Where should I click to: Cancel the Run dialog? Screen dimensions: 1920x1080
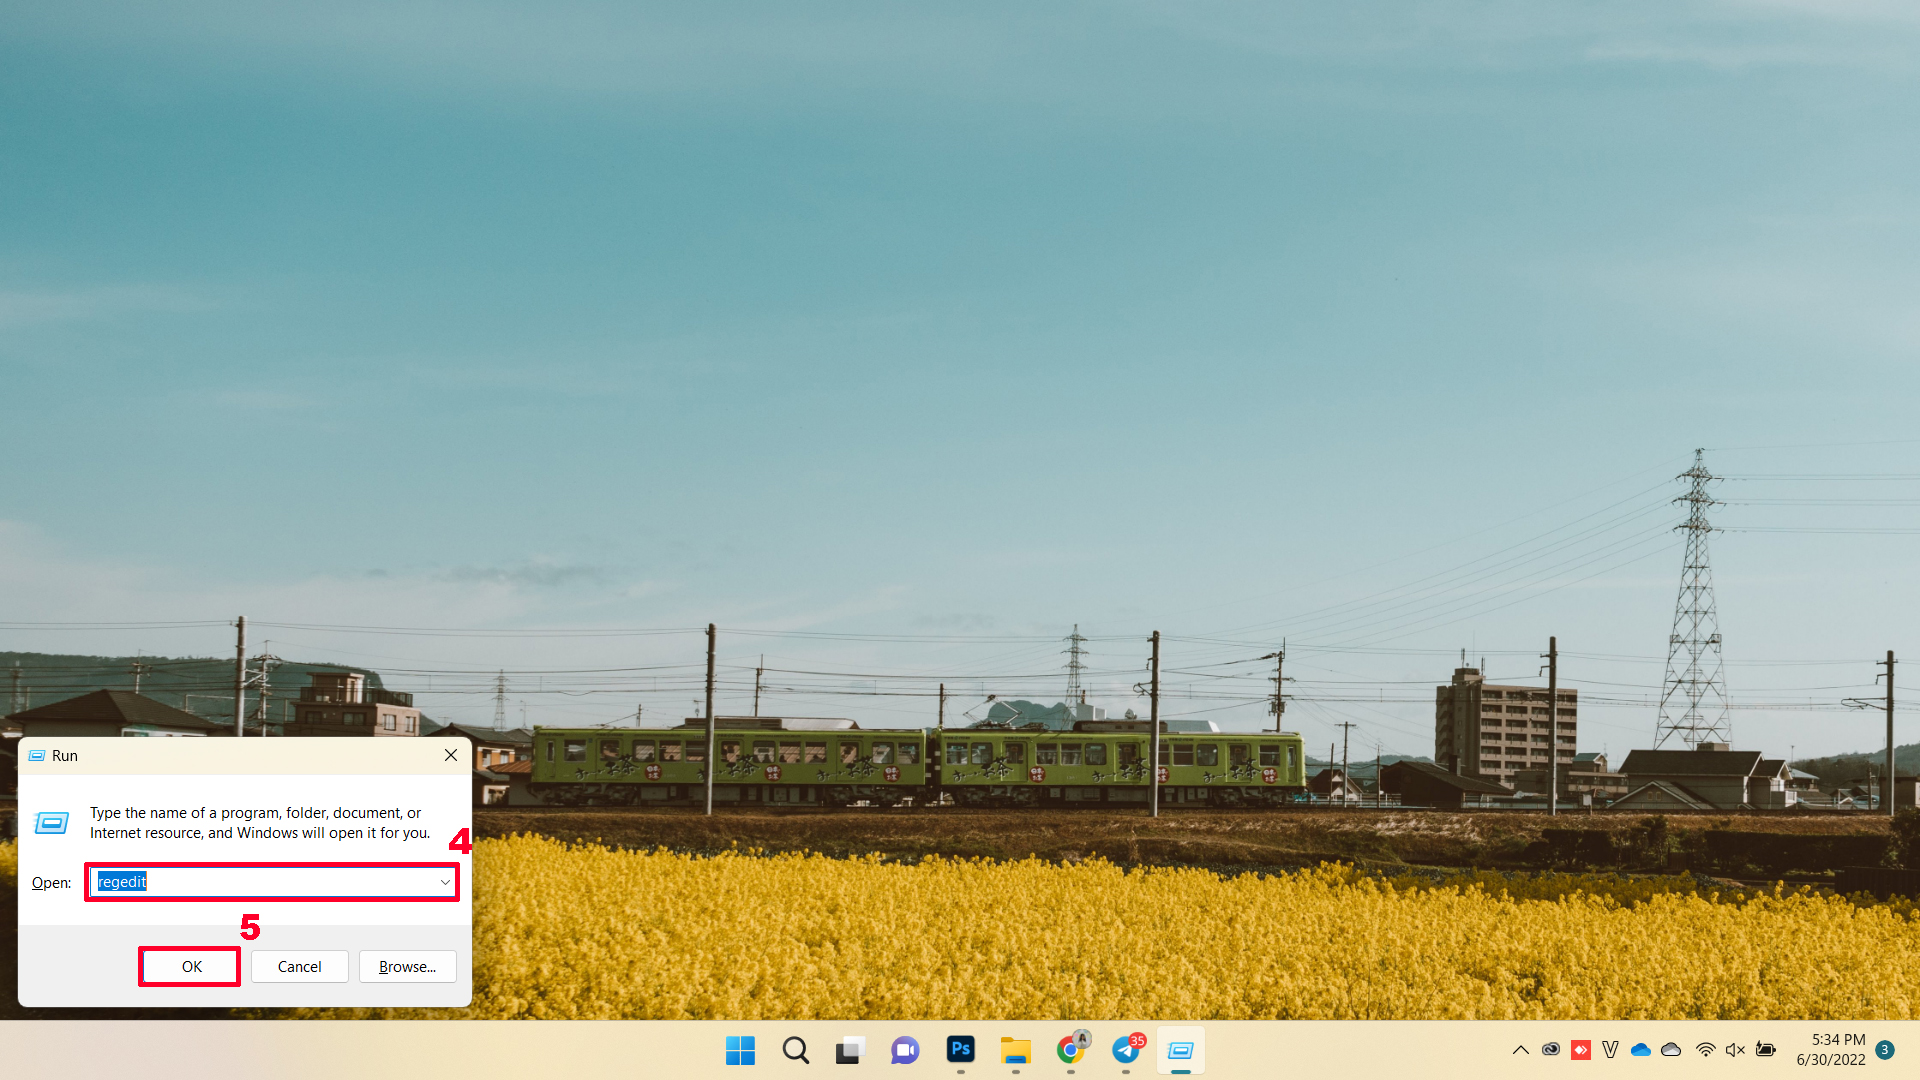click(x=299, y=967)
